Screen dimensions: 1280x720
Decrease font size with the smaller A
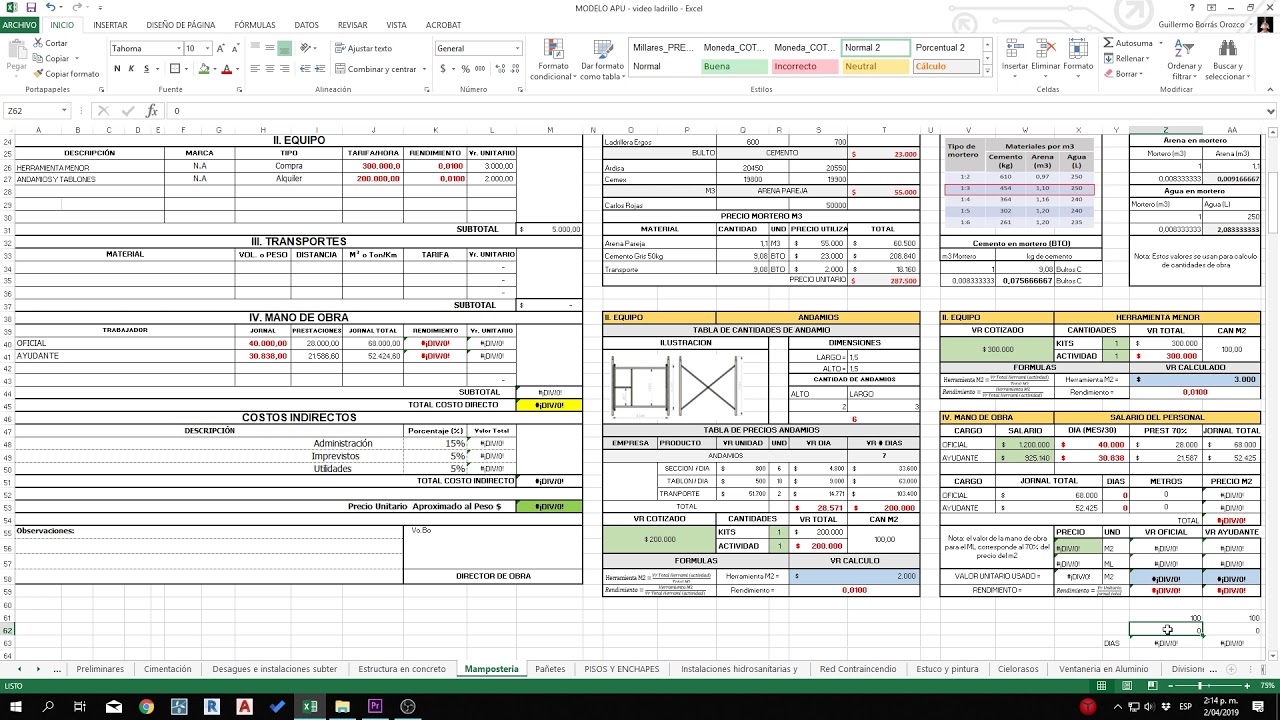[x=234, y=48]
